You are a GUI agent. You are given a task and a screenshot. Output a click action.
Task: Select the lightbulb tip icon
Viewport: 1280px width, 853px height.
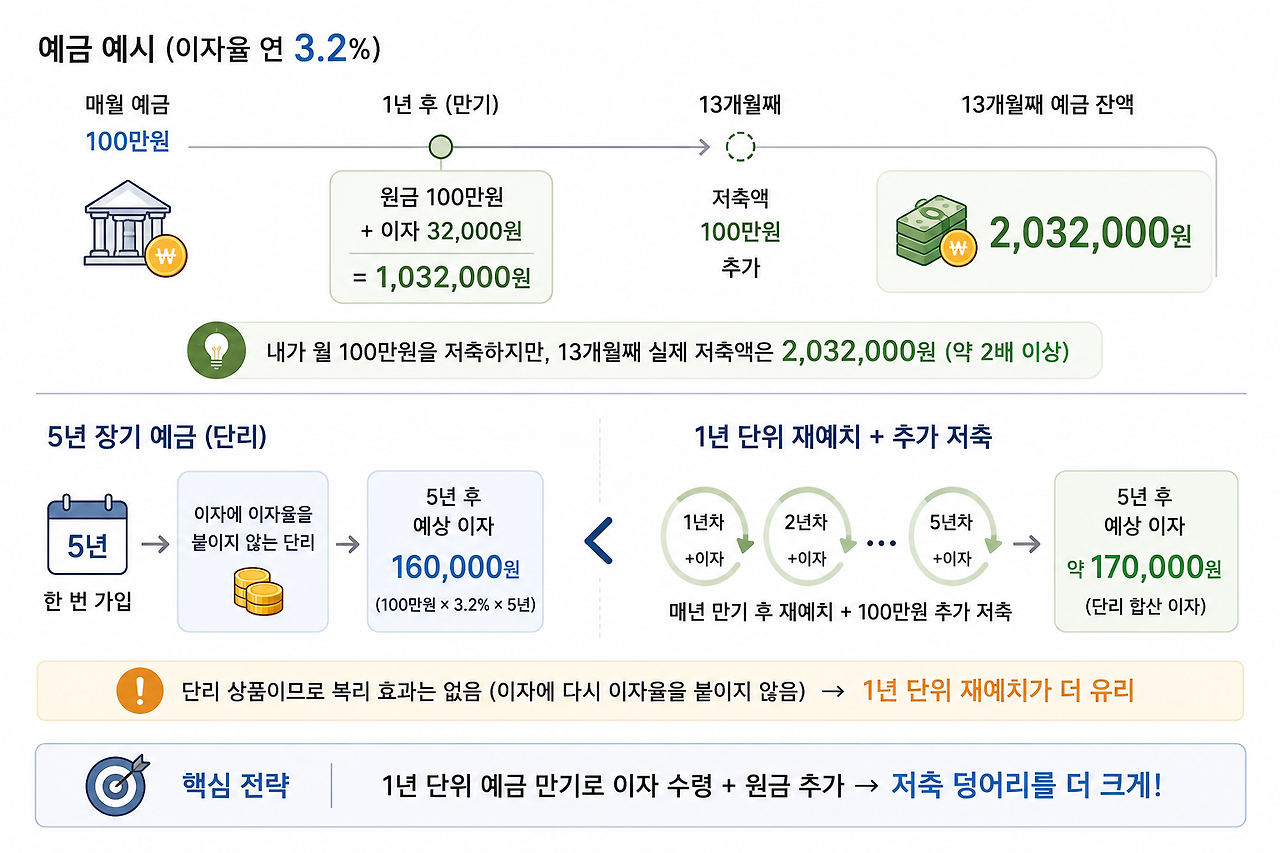pyautogui.click(x=217, y=350)
